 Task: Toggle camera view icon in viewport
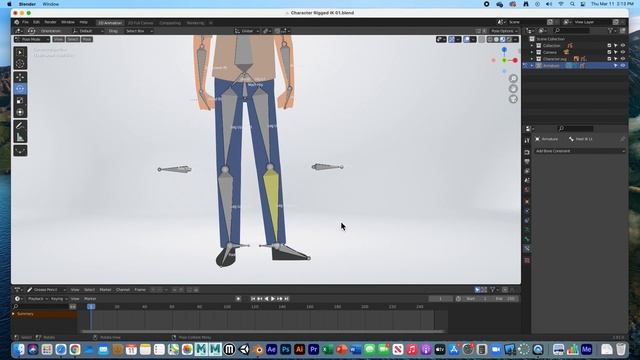(x=513, y=99)
